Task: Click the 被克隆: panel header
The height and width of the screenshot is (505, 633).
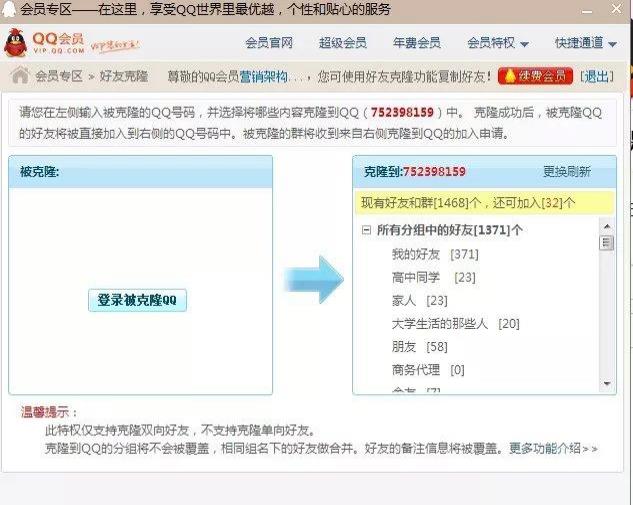Action: coord(140,172)
